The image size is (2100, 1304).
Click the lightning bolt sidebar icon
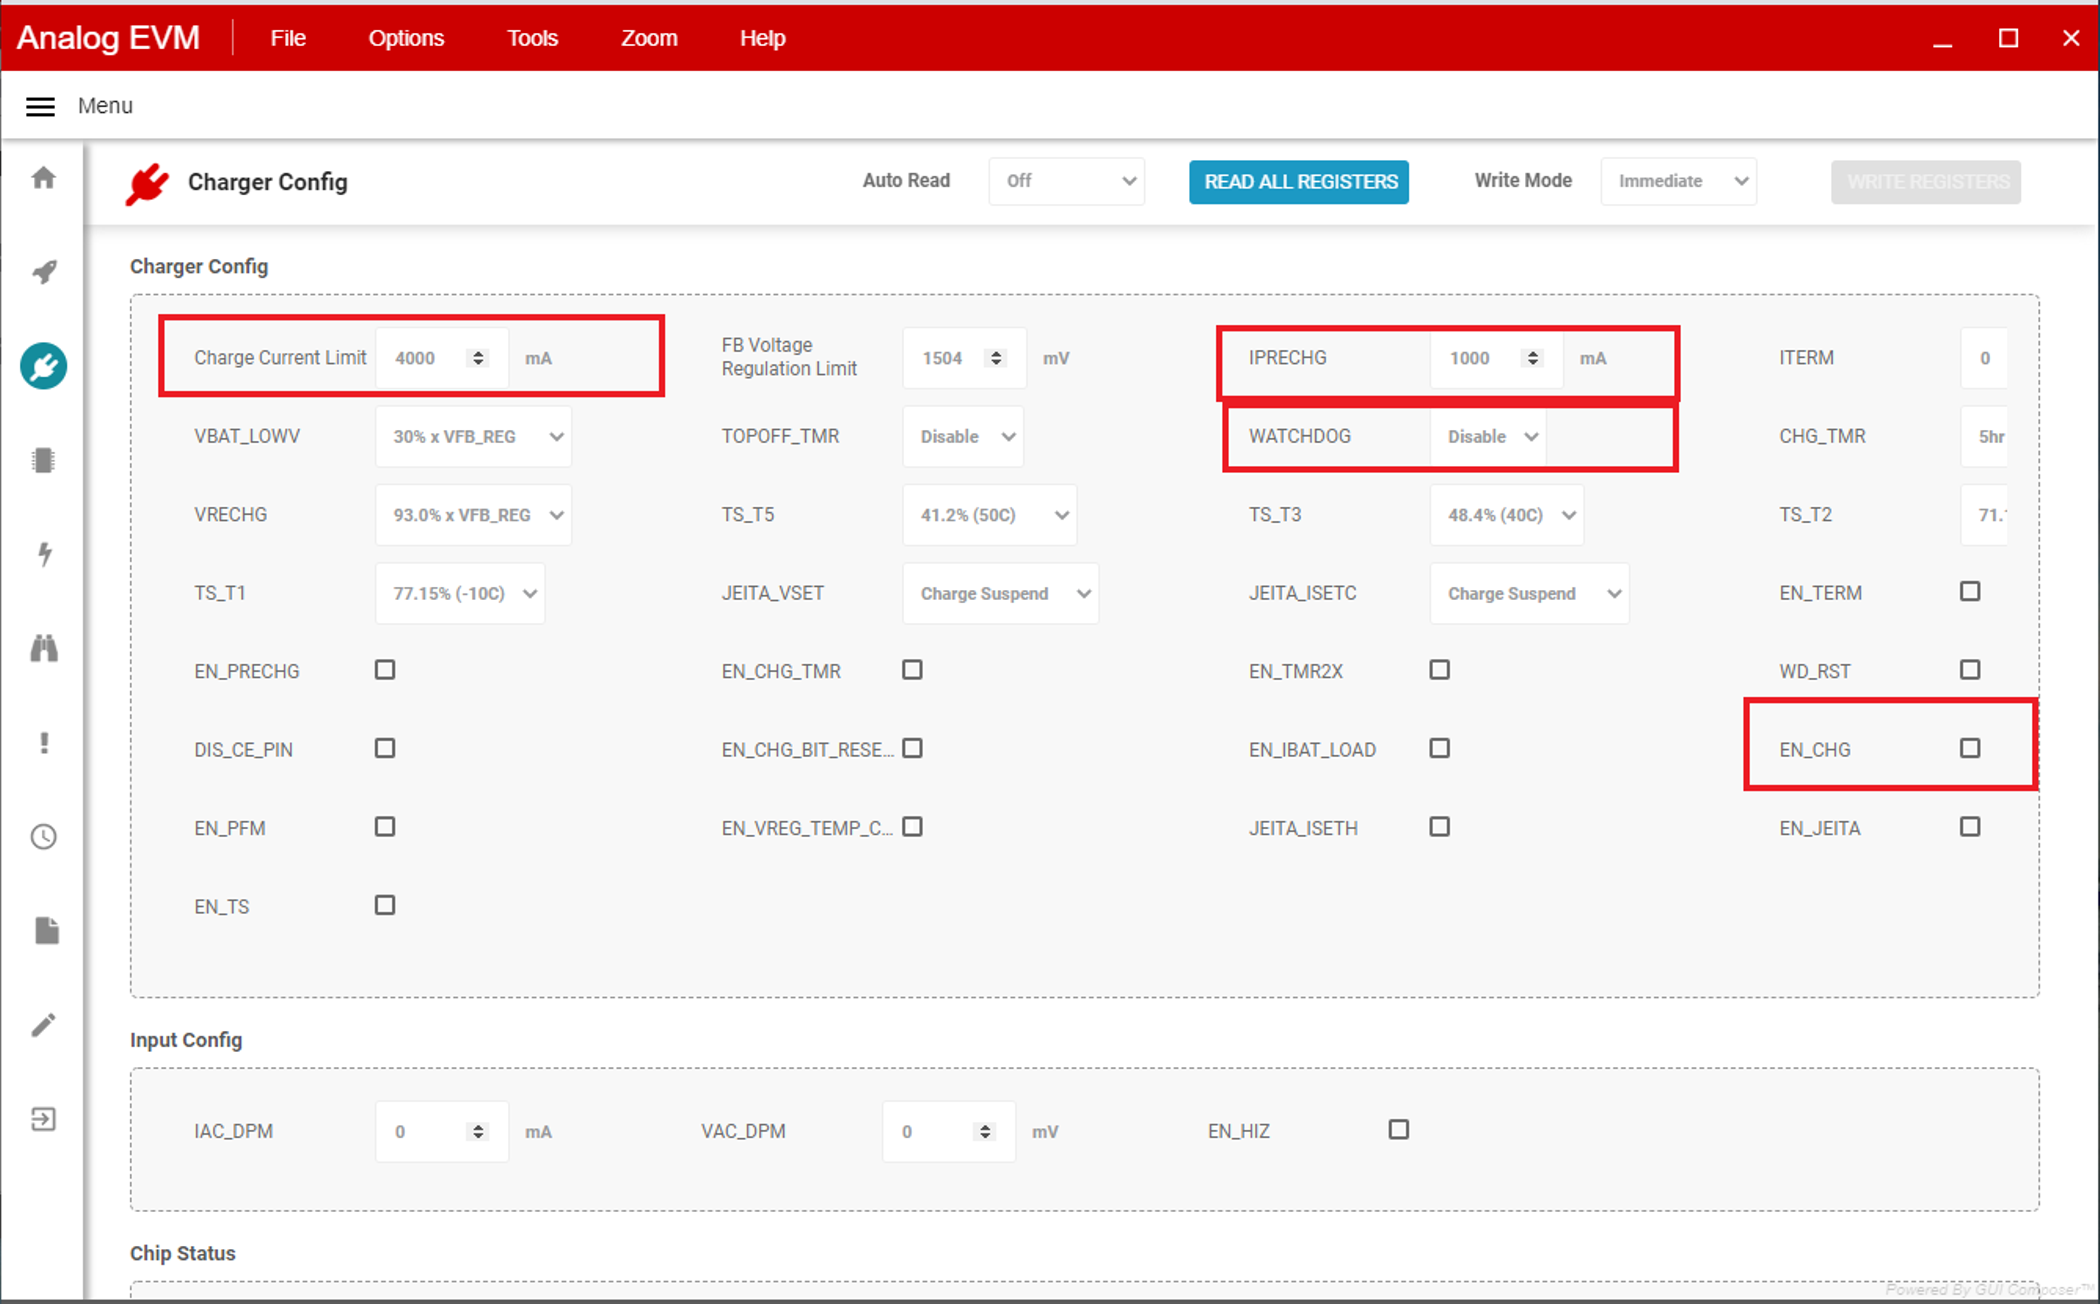point(43,554)
